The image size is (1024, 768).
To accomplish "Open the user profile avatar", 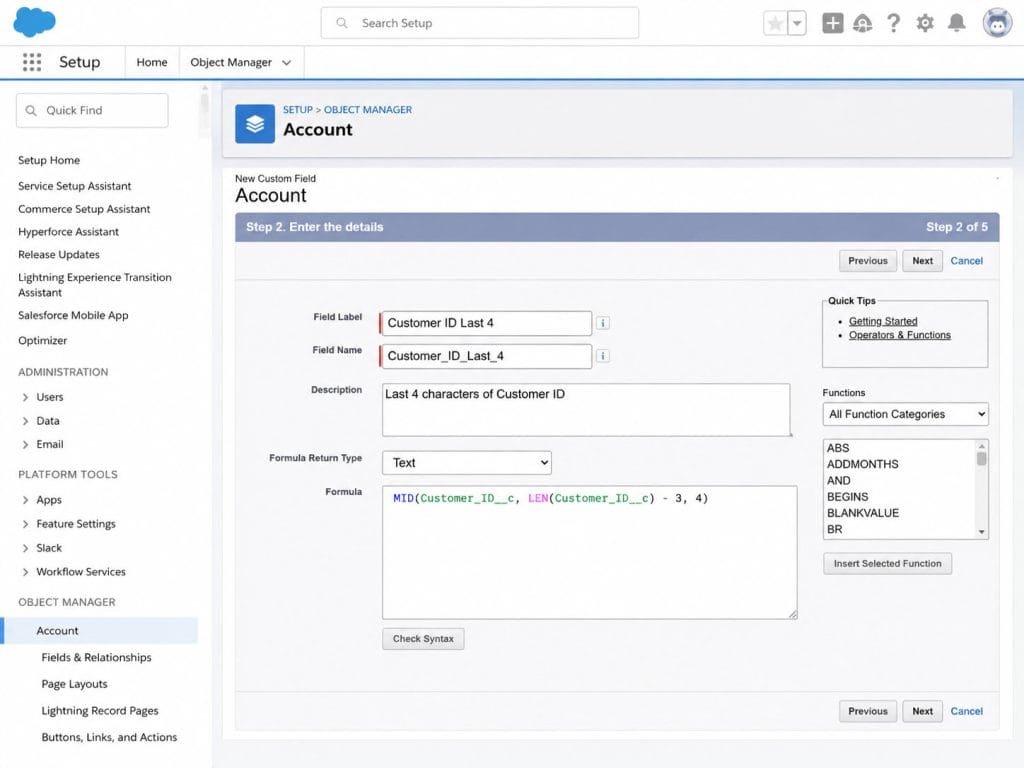I will (x=997, y=23).
